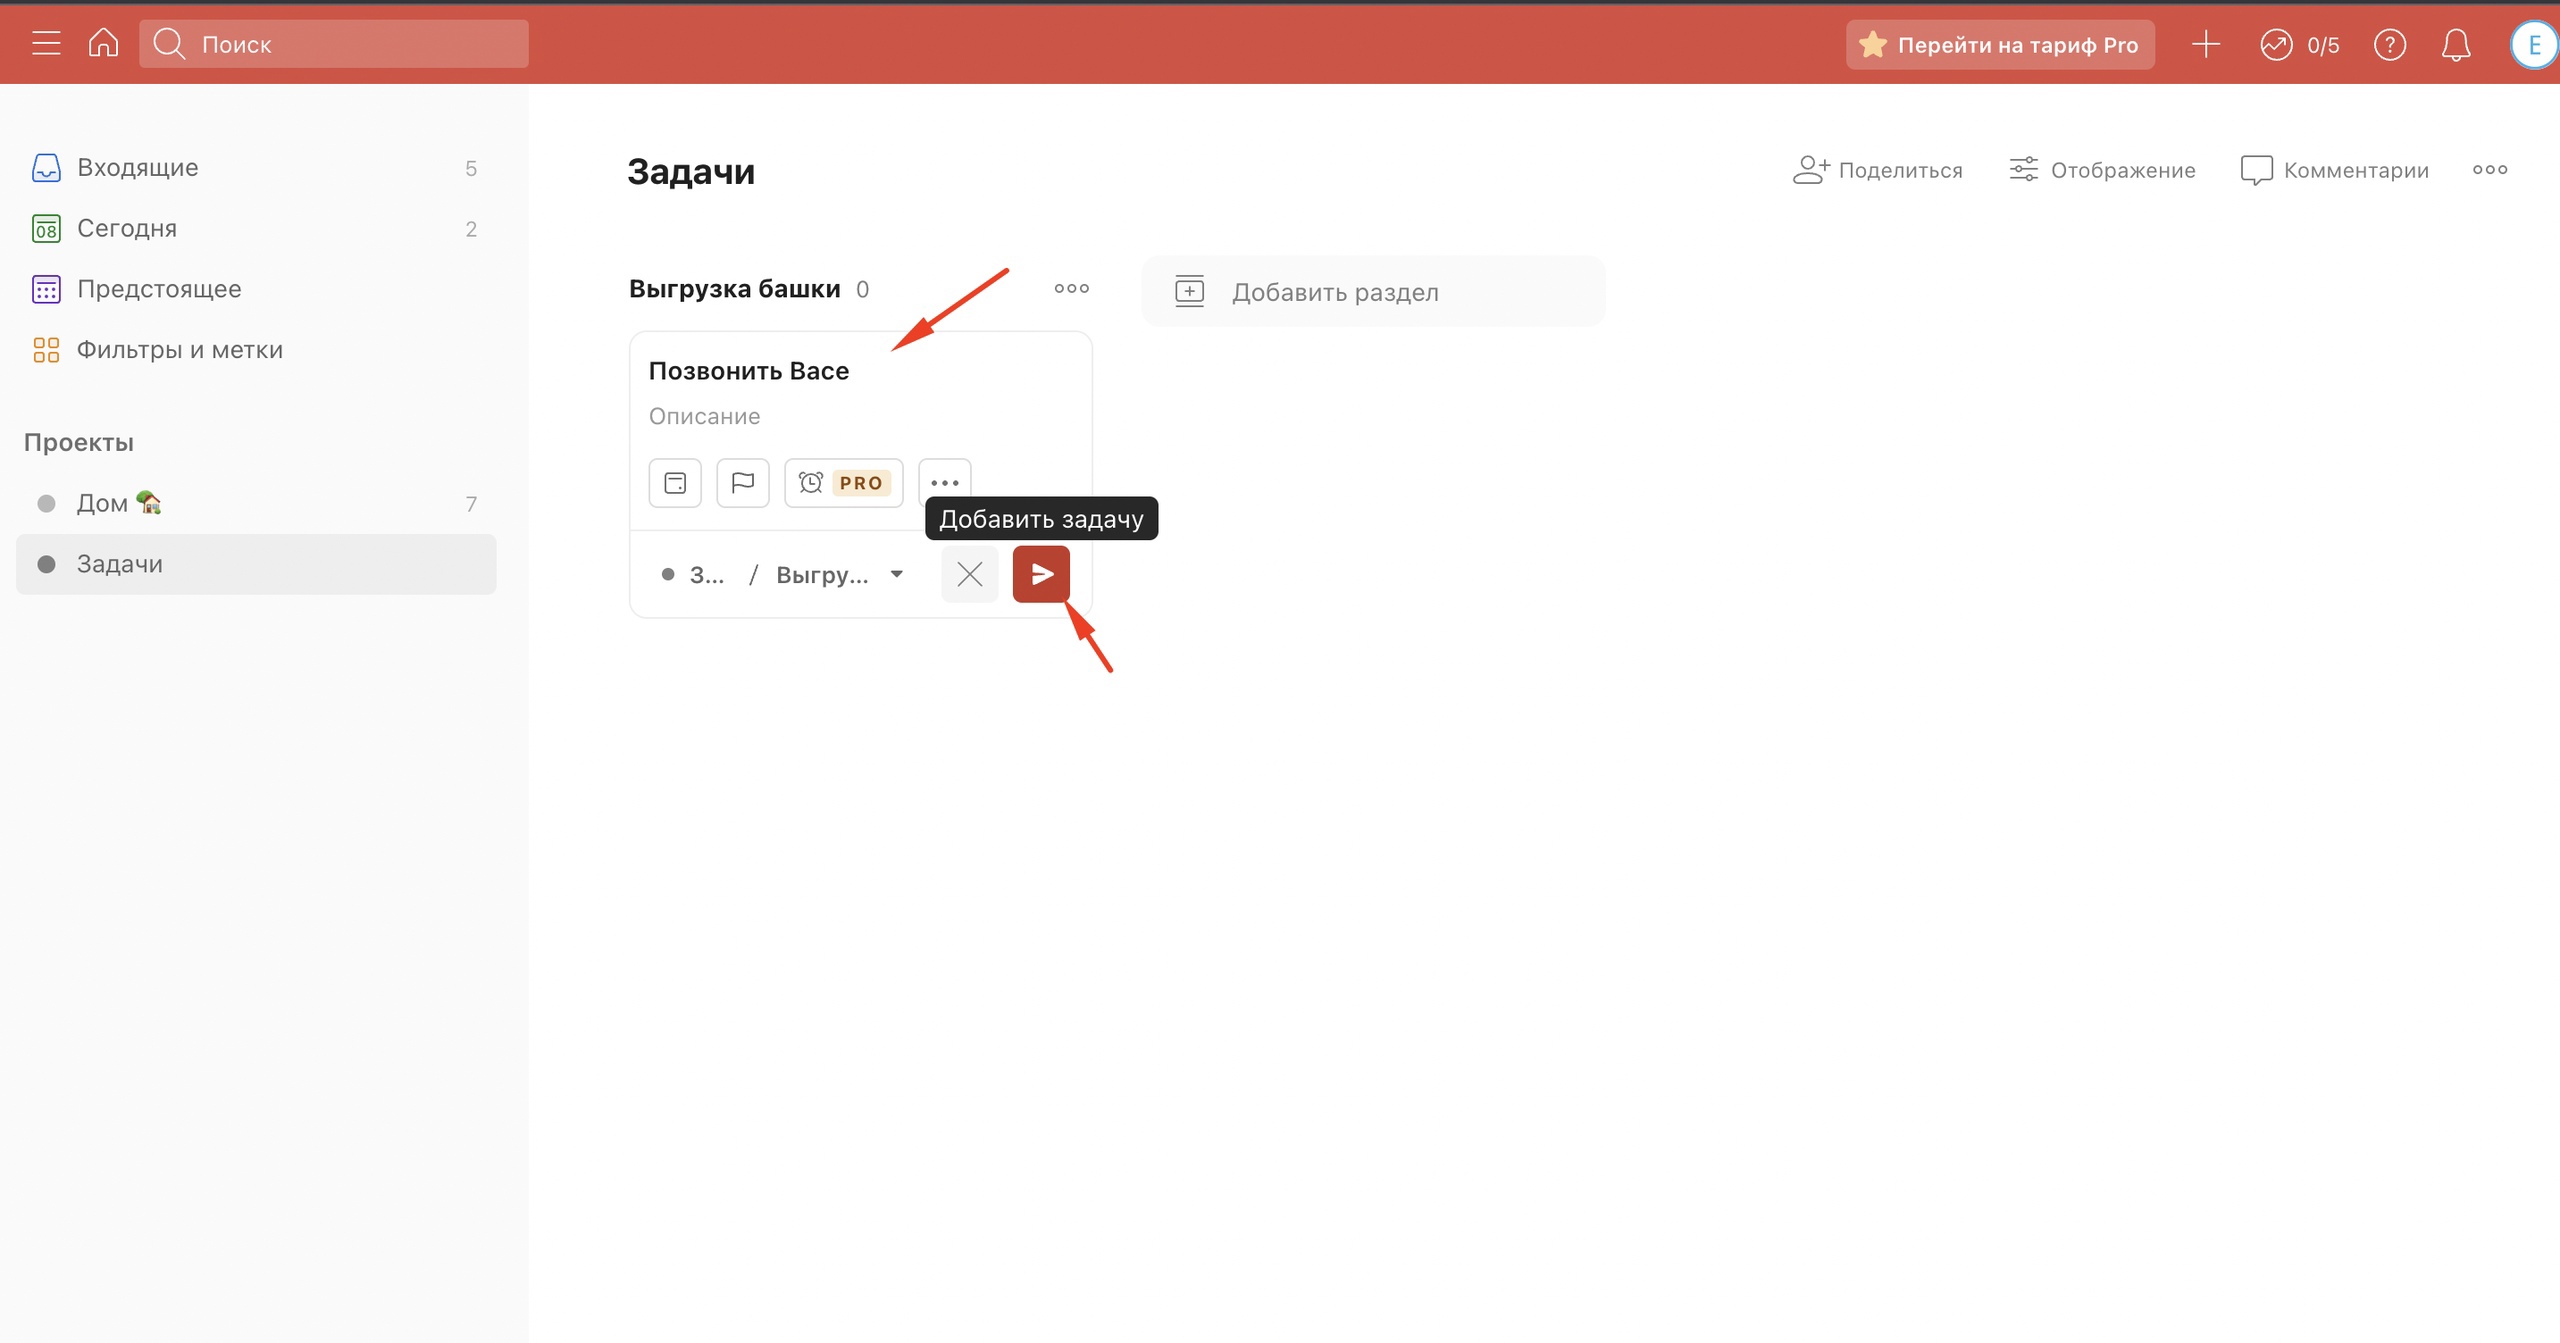Screen dimensions: 2560x1343
Task: Open the help question mark icon
Action: (x=2390, y=45)
